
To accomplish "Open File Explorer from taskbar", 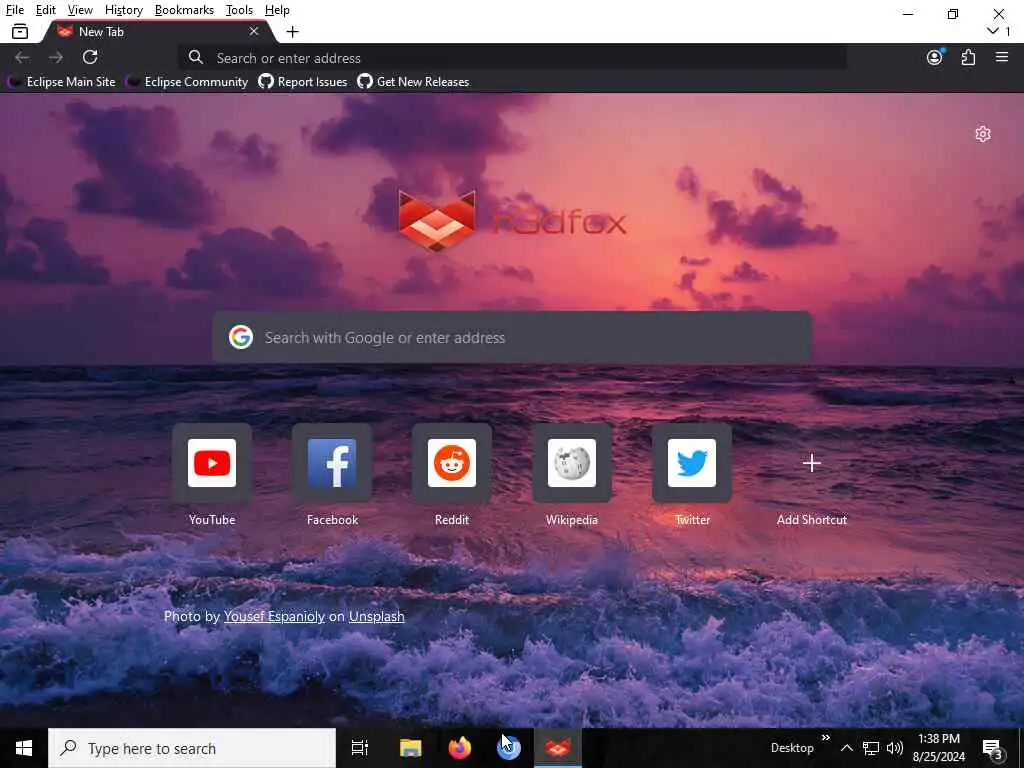I will click(x=411, y=748).
